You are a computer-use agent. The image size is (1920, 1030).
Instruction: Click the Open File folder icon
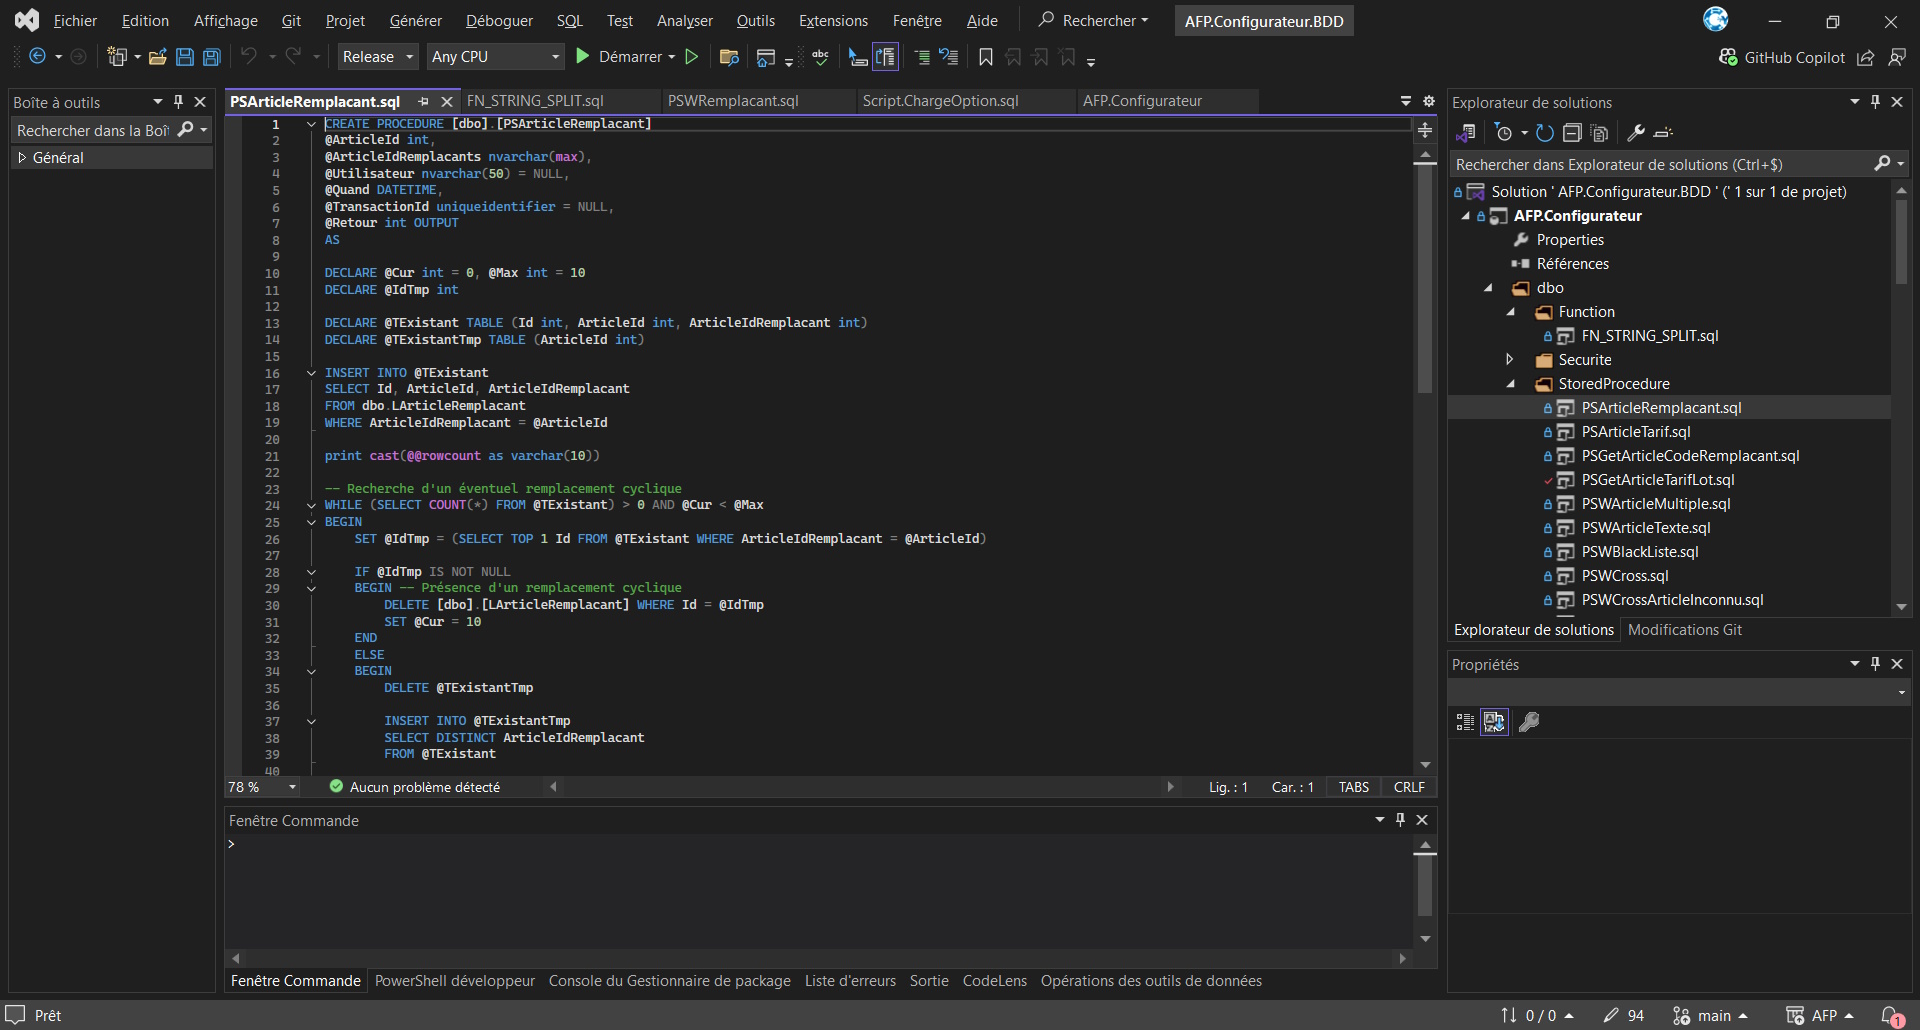pos(157,57)
